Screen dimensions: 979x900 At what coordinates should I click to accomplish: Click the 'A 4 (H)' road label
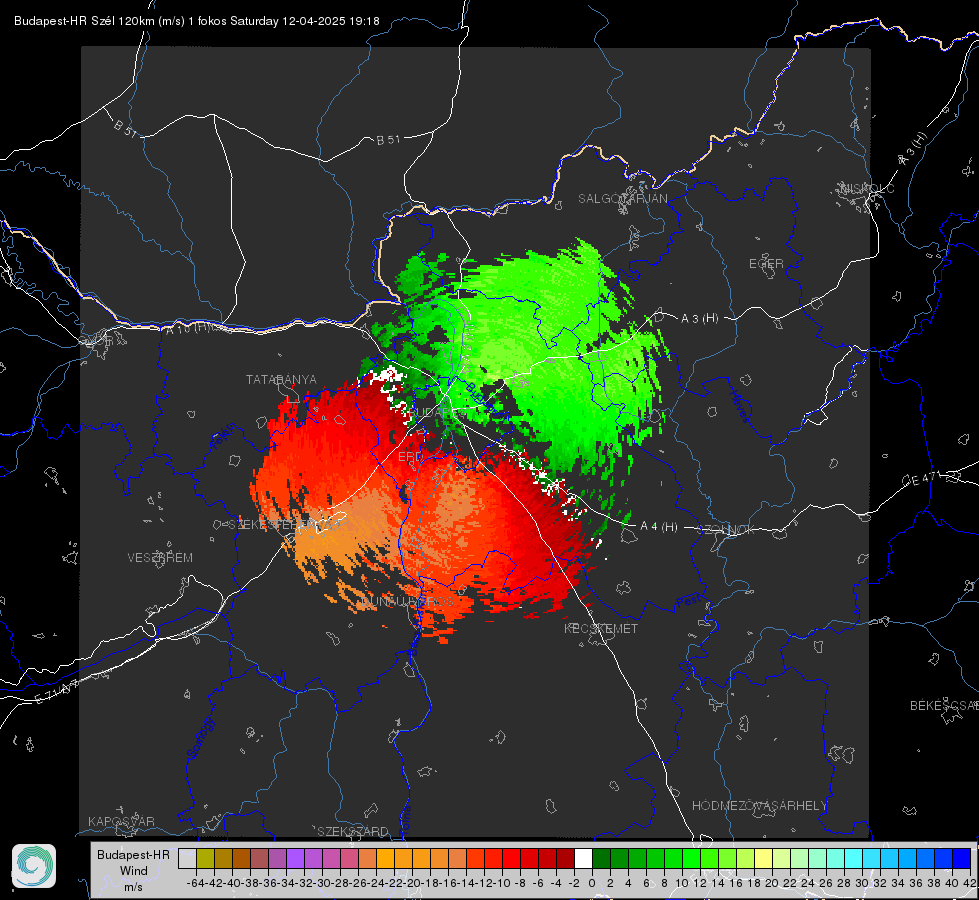point(659,527)
